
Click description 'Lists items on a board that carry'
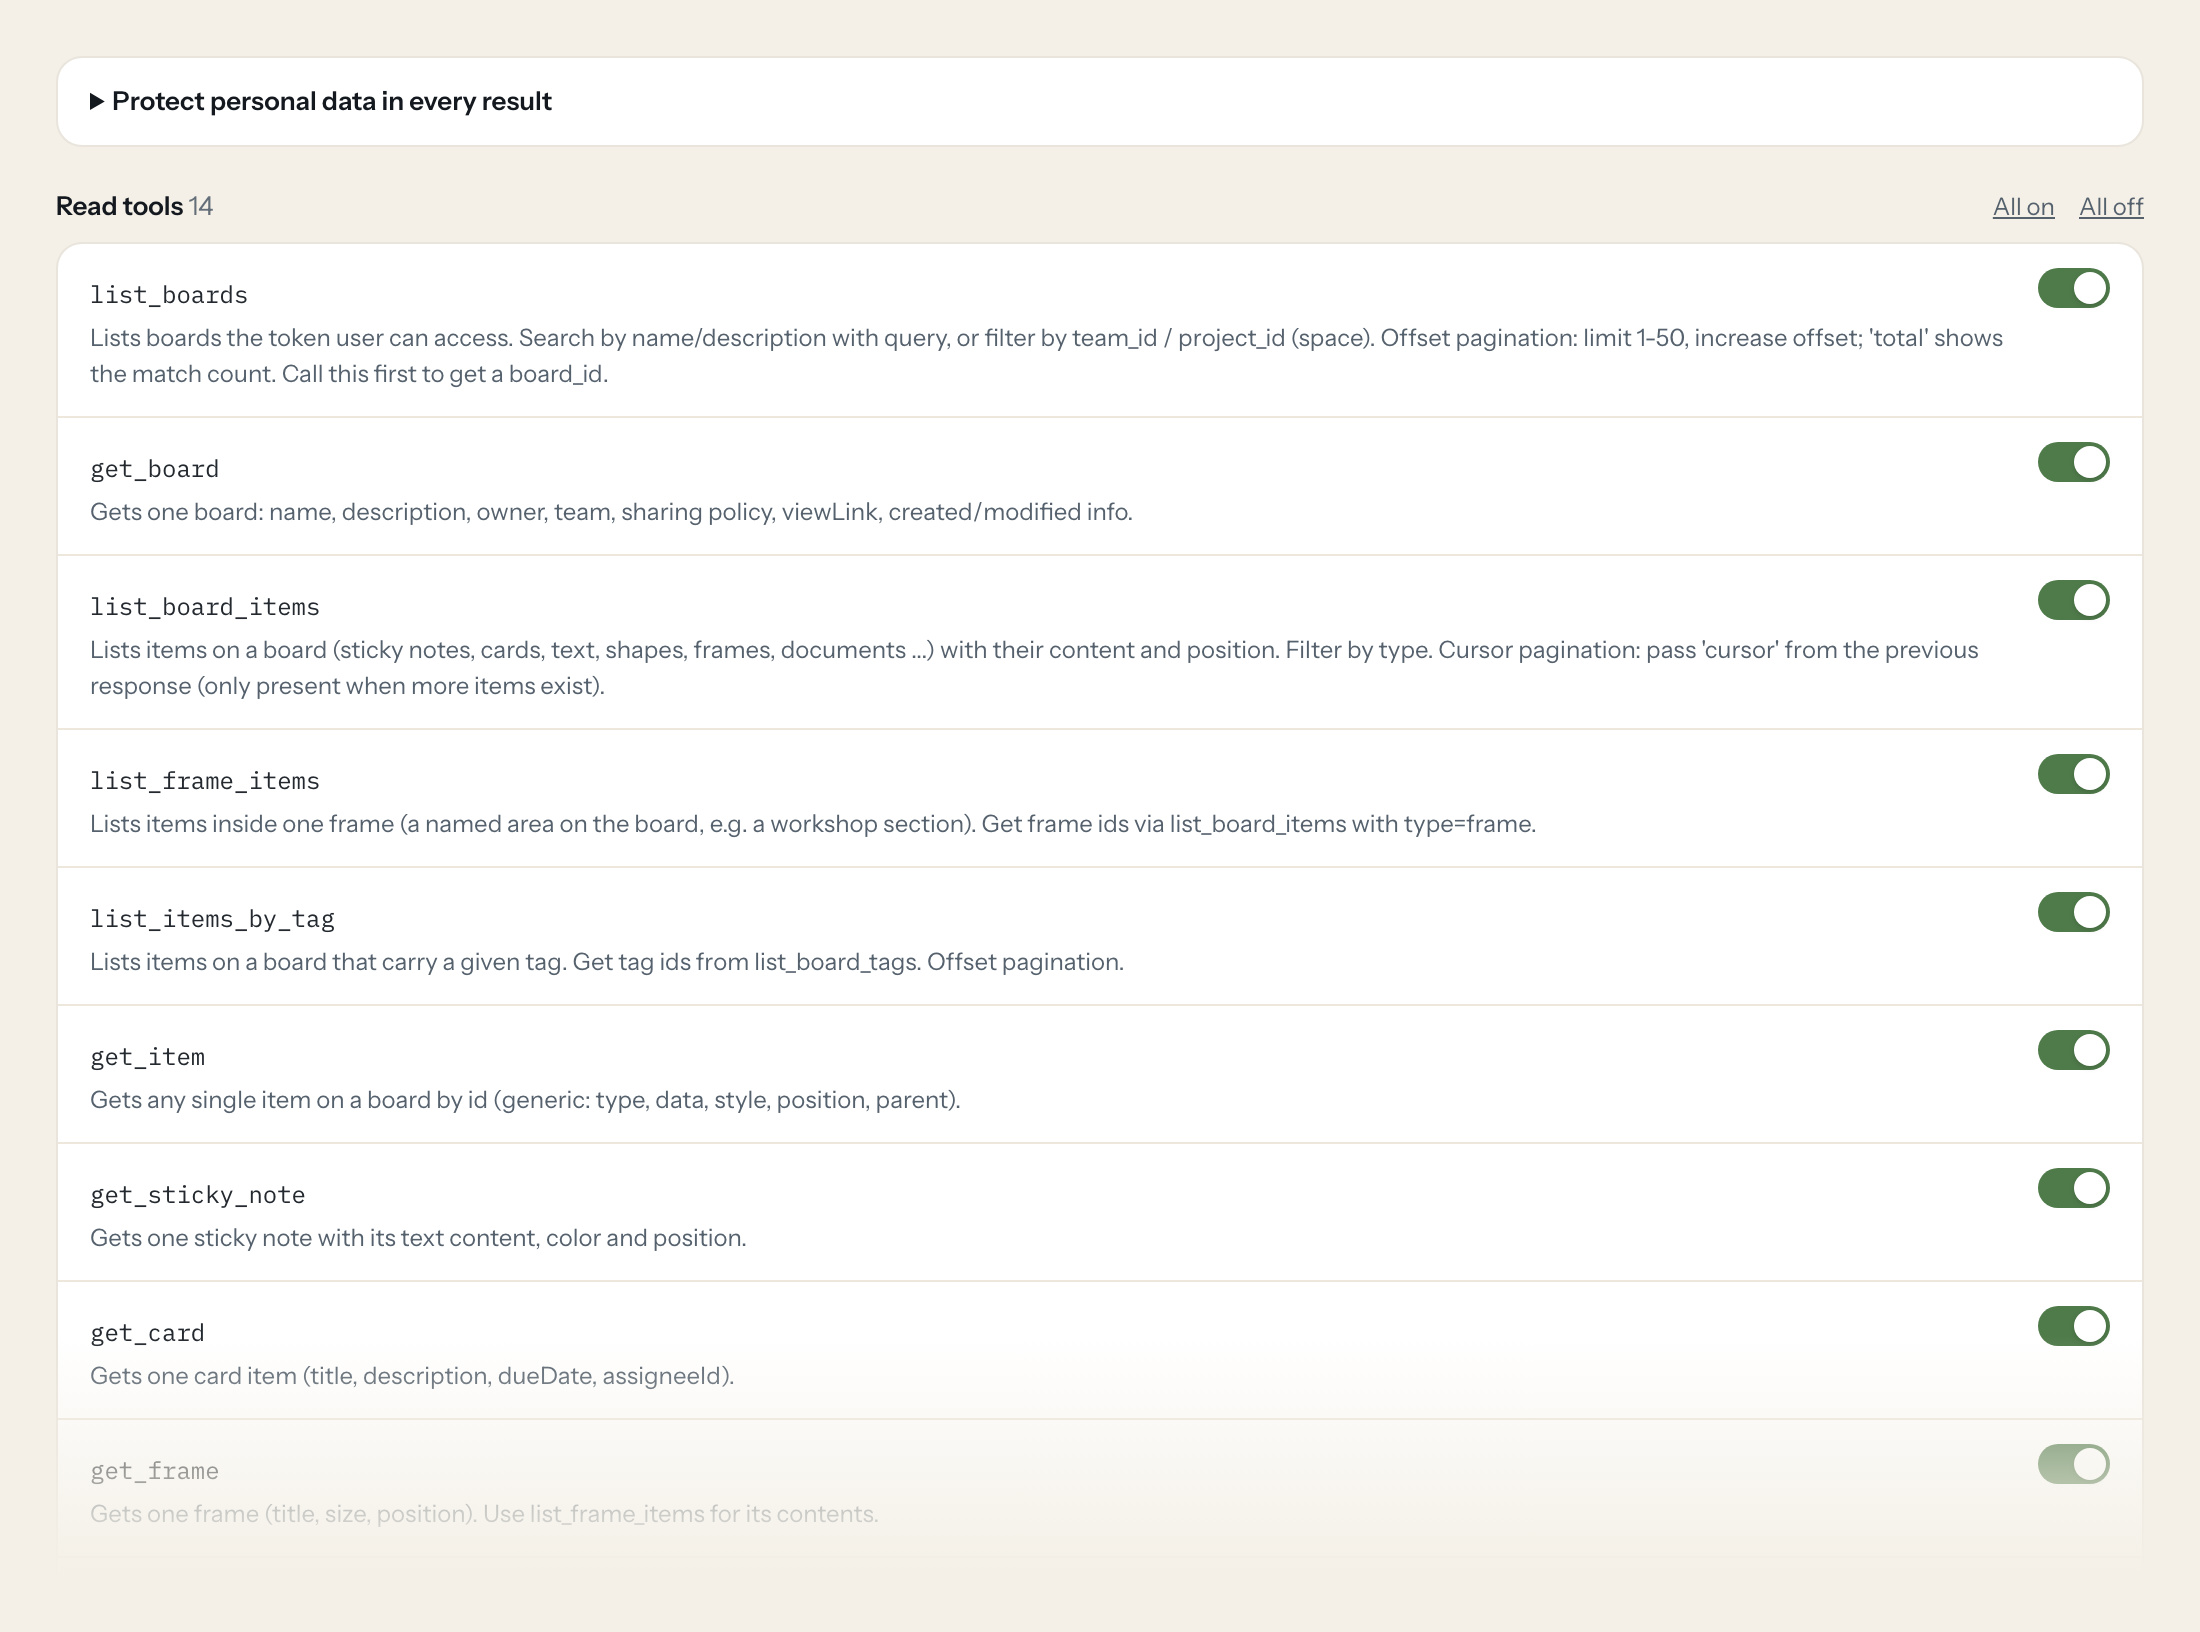tap(607, 962)
